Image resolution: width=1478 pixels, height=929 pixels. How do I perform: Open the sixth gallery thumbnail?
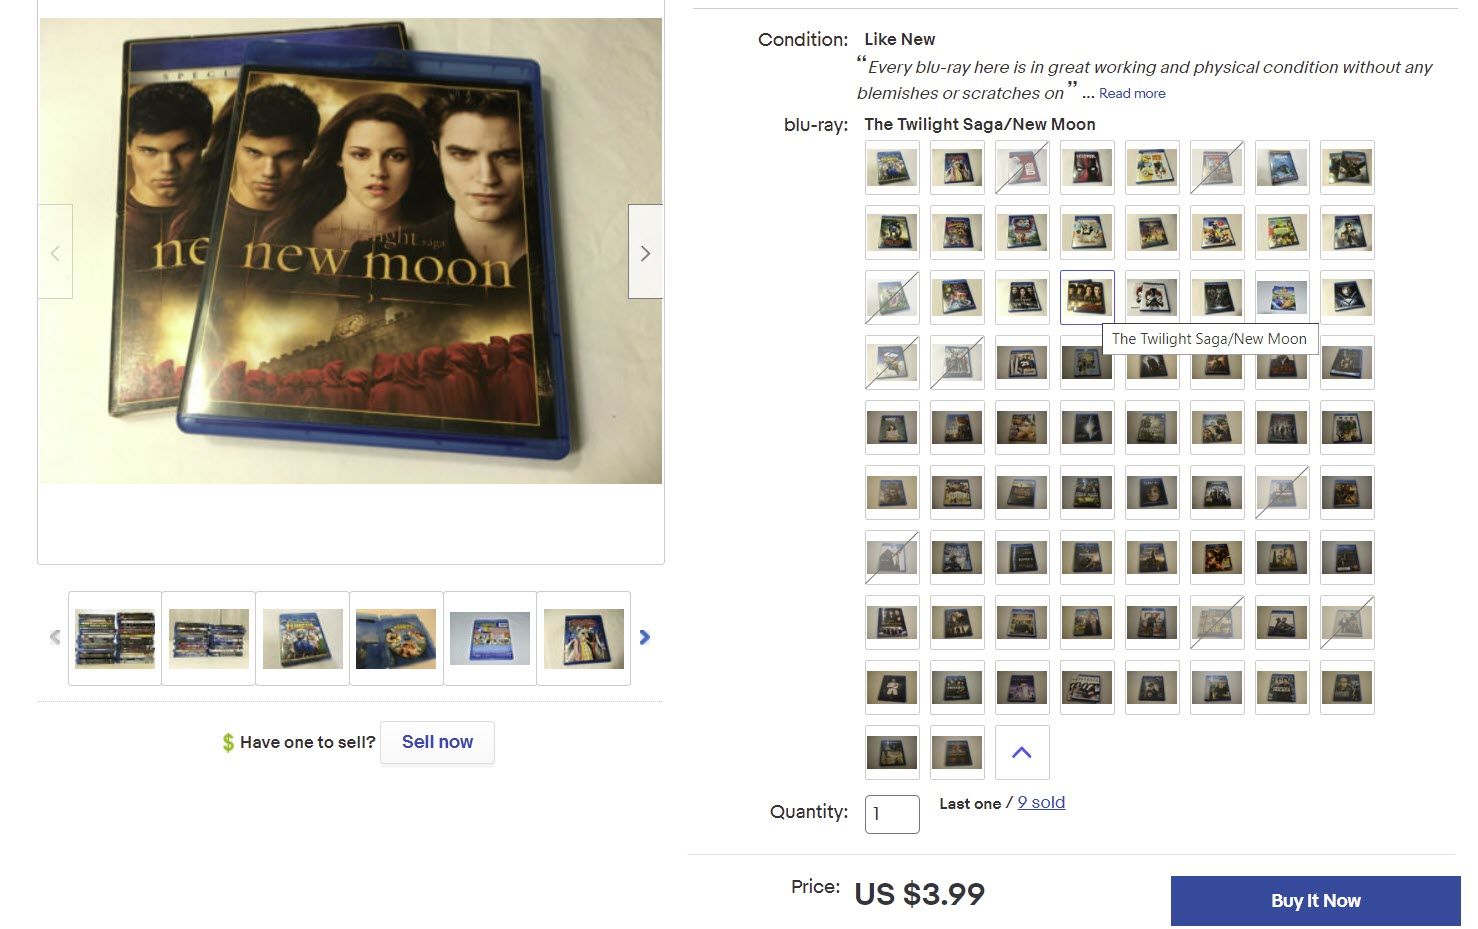coord(584,638)
